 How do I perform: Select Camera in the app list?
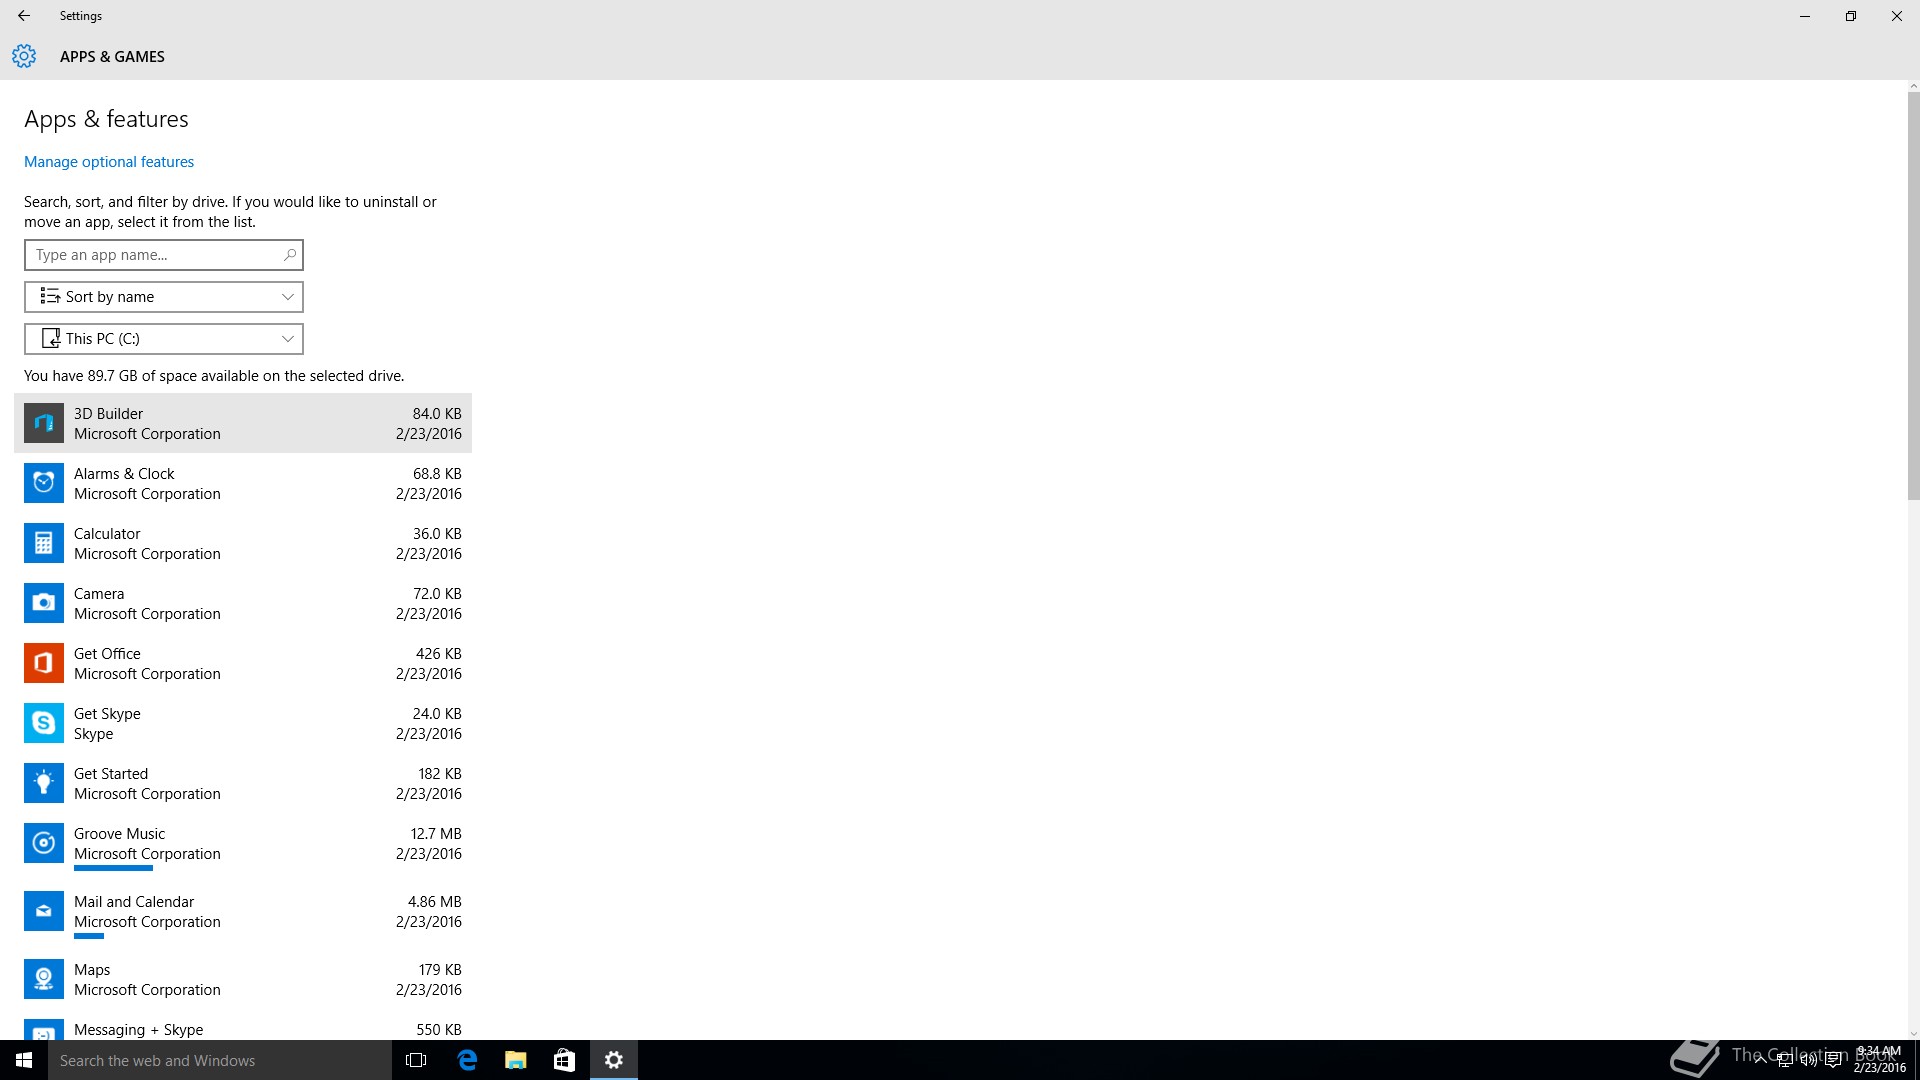coord(243,603)
